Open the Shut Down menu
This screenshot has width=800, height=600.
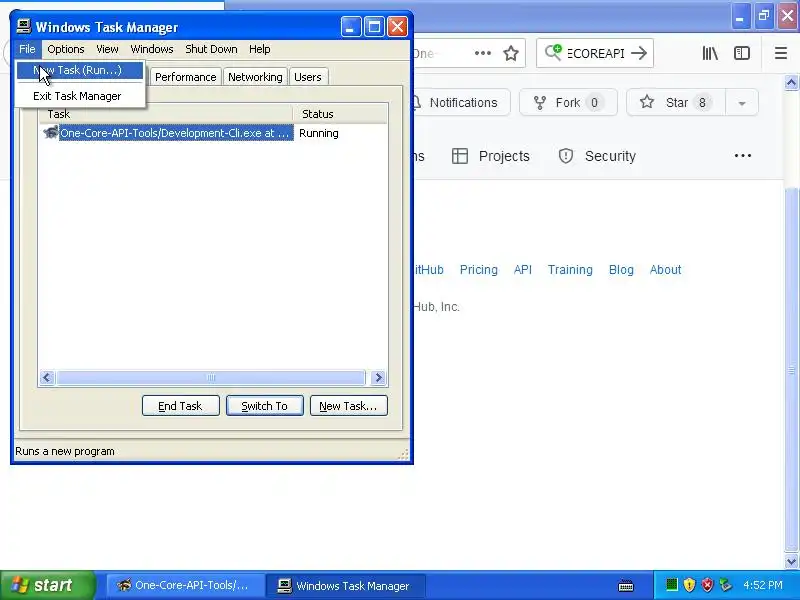point(211,49)
